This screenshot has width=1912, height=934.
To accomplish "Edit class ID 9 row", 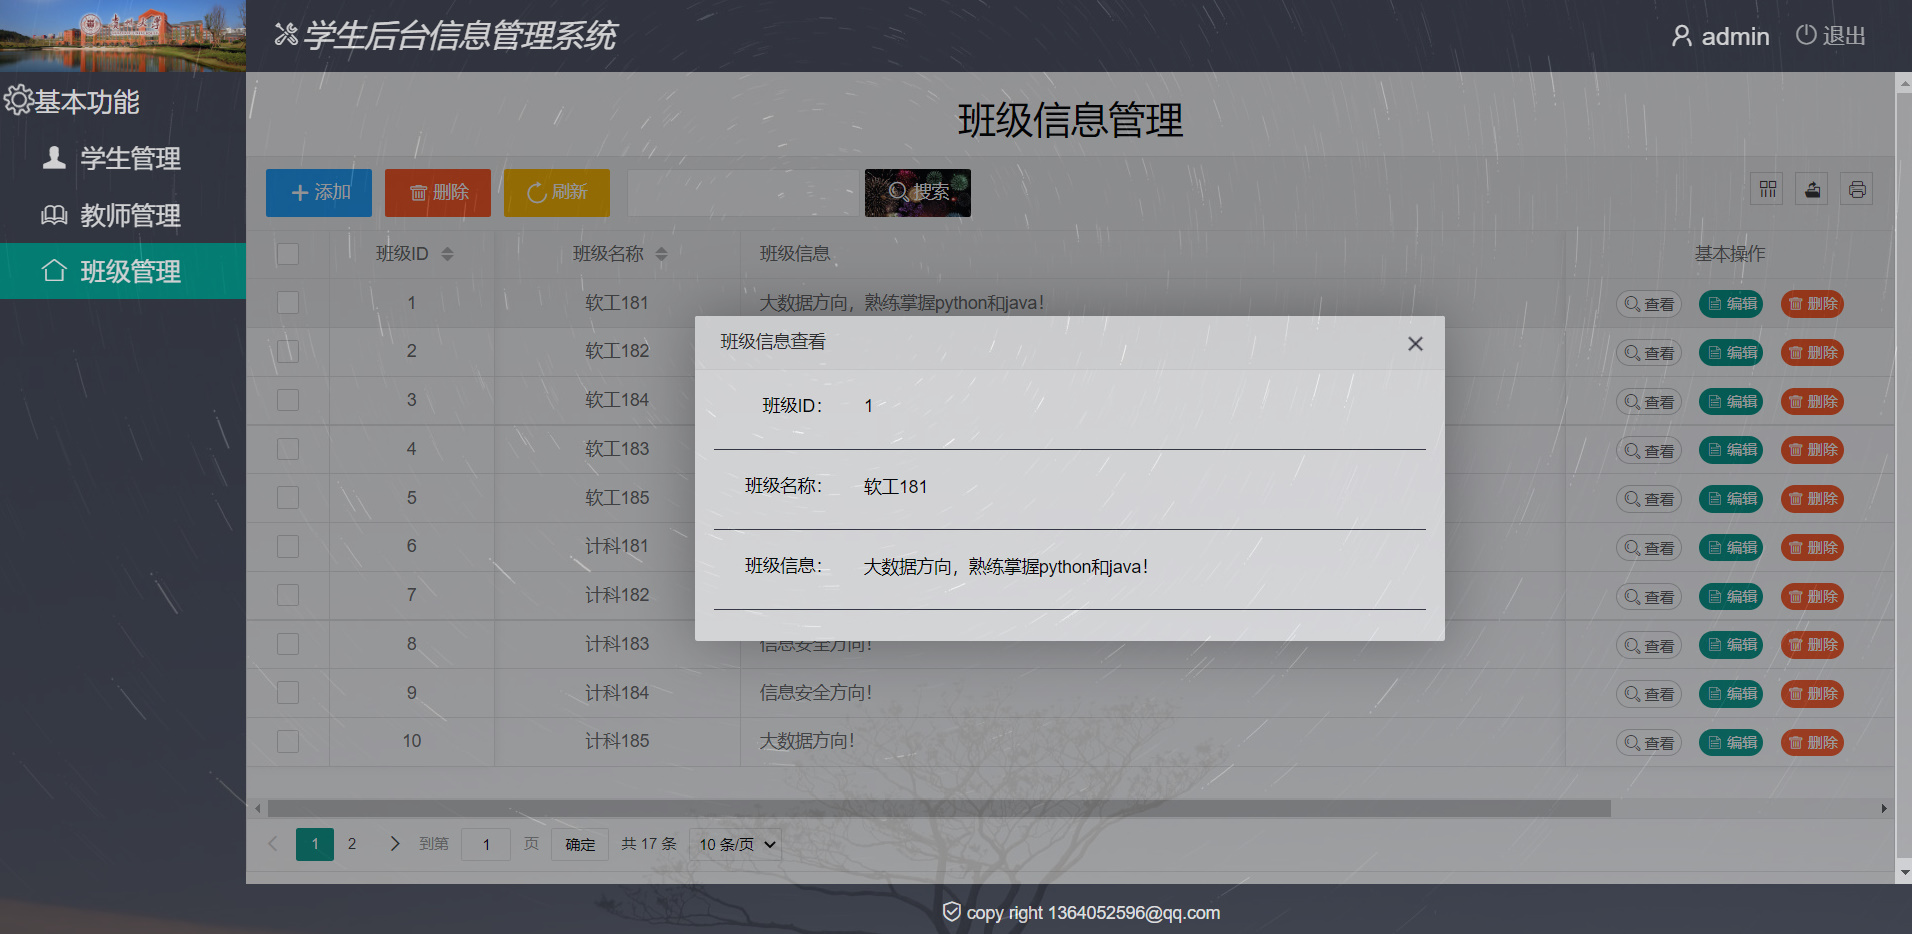I will coord(1731,694).
